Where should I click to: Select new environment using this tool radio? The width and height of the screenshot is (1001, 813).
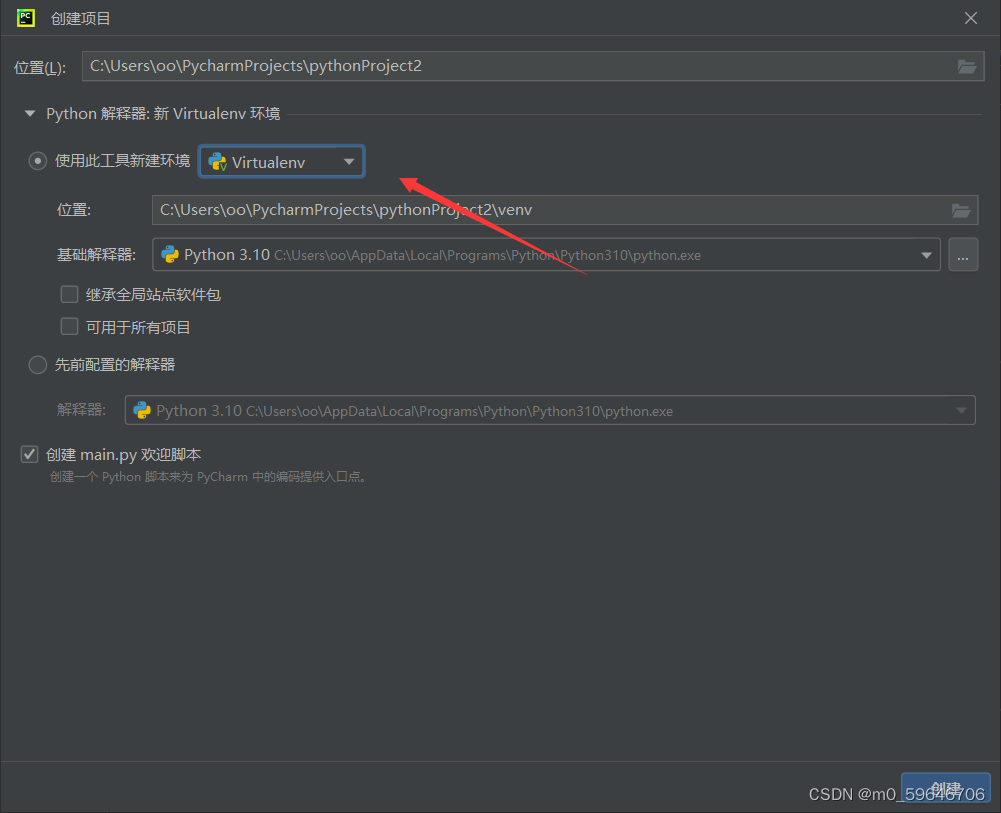(x=38, y=161)
